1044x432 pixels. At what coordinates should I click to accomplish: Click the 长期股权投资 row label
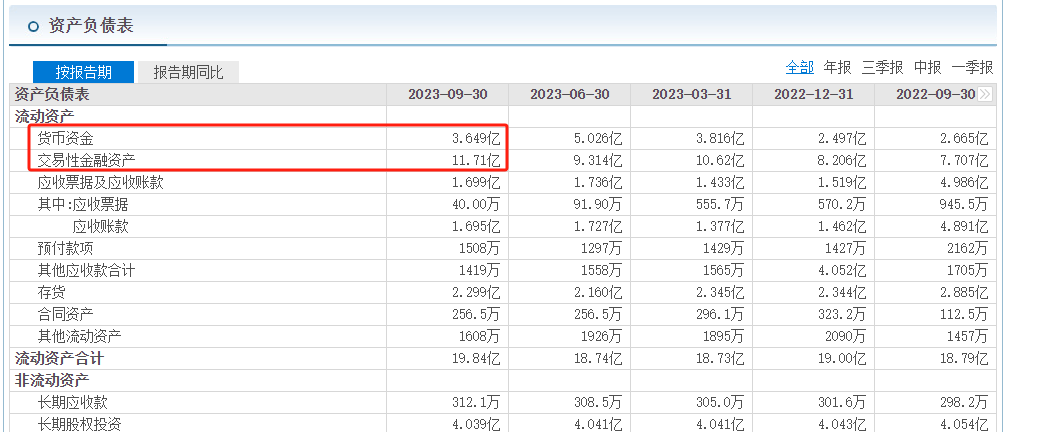tap(79, 424)
